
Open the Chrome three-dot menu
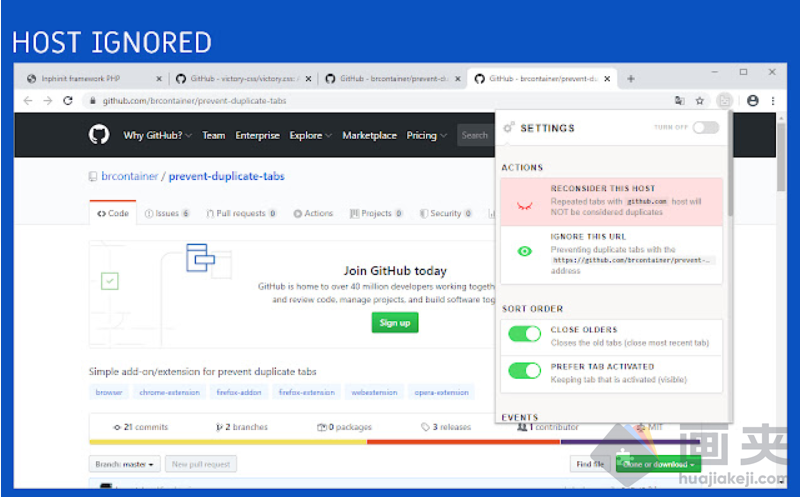point(773,101)
